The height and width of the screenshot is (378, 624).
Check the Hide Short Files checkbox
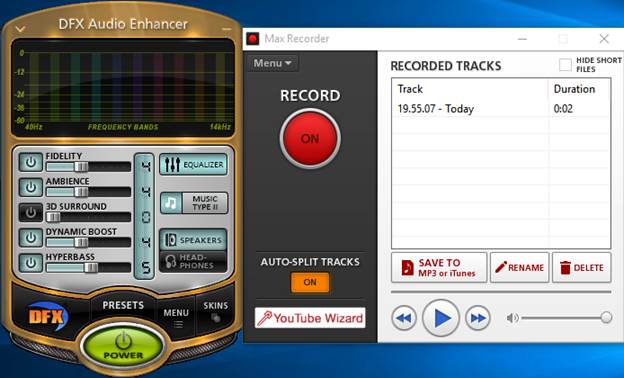point(565,65)
